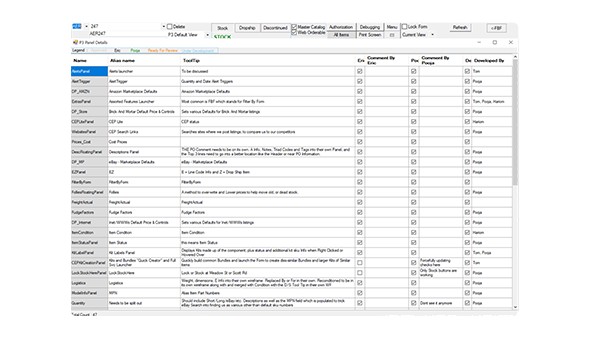Image resolution: width=590 pixels, height=360 pixels.
Task: Click into the 247 input field
Action: (x=125, y=26)
